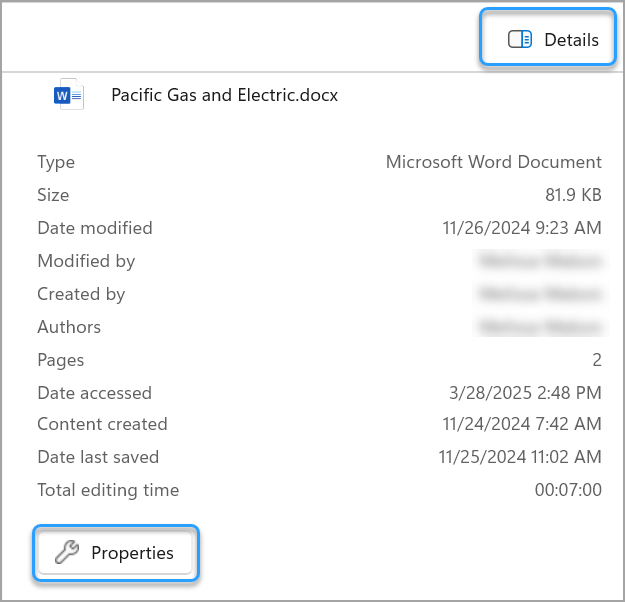Click the blurred Modified by name
This screenshot has width=625, height=602.
tap(541, 261)
